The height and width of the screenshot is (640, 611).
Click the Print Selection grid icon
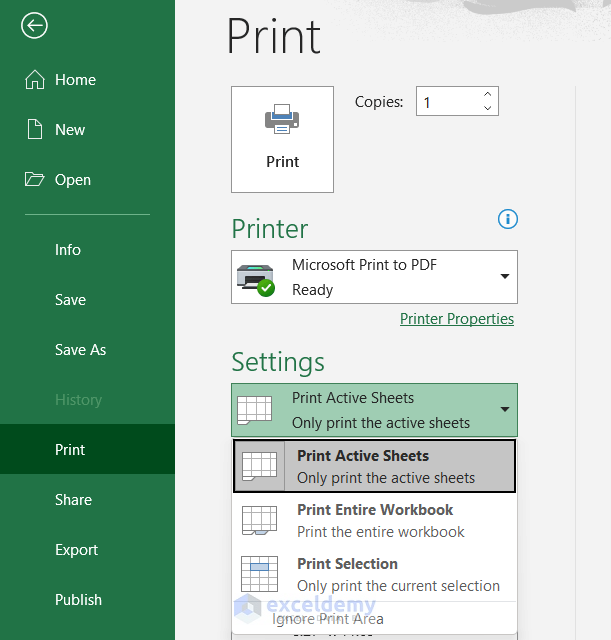click(x=259, y=574)
